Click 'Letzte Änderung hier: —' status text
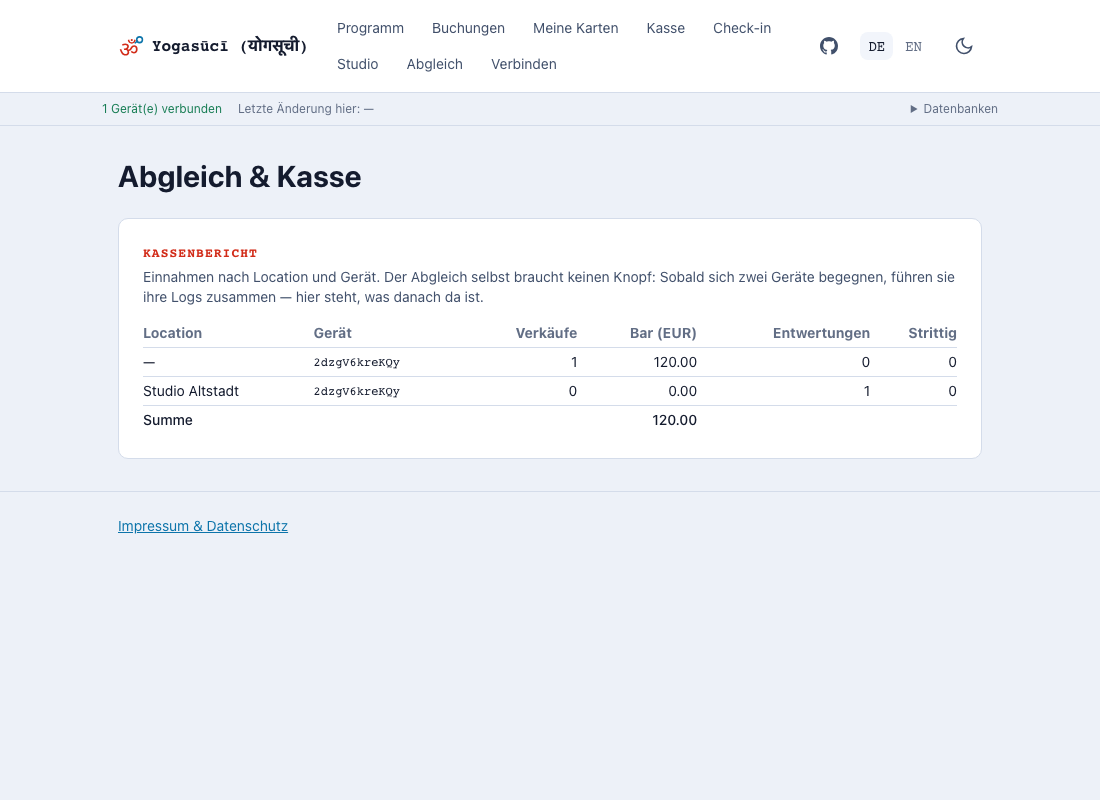The height and width of the screenshot is (800, 1100). coord(306,109)
